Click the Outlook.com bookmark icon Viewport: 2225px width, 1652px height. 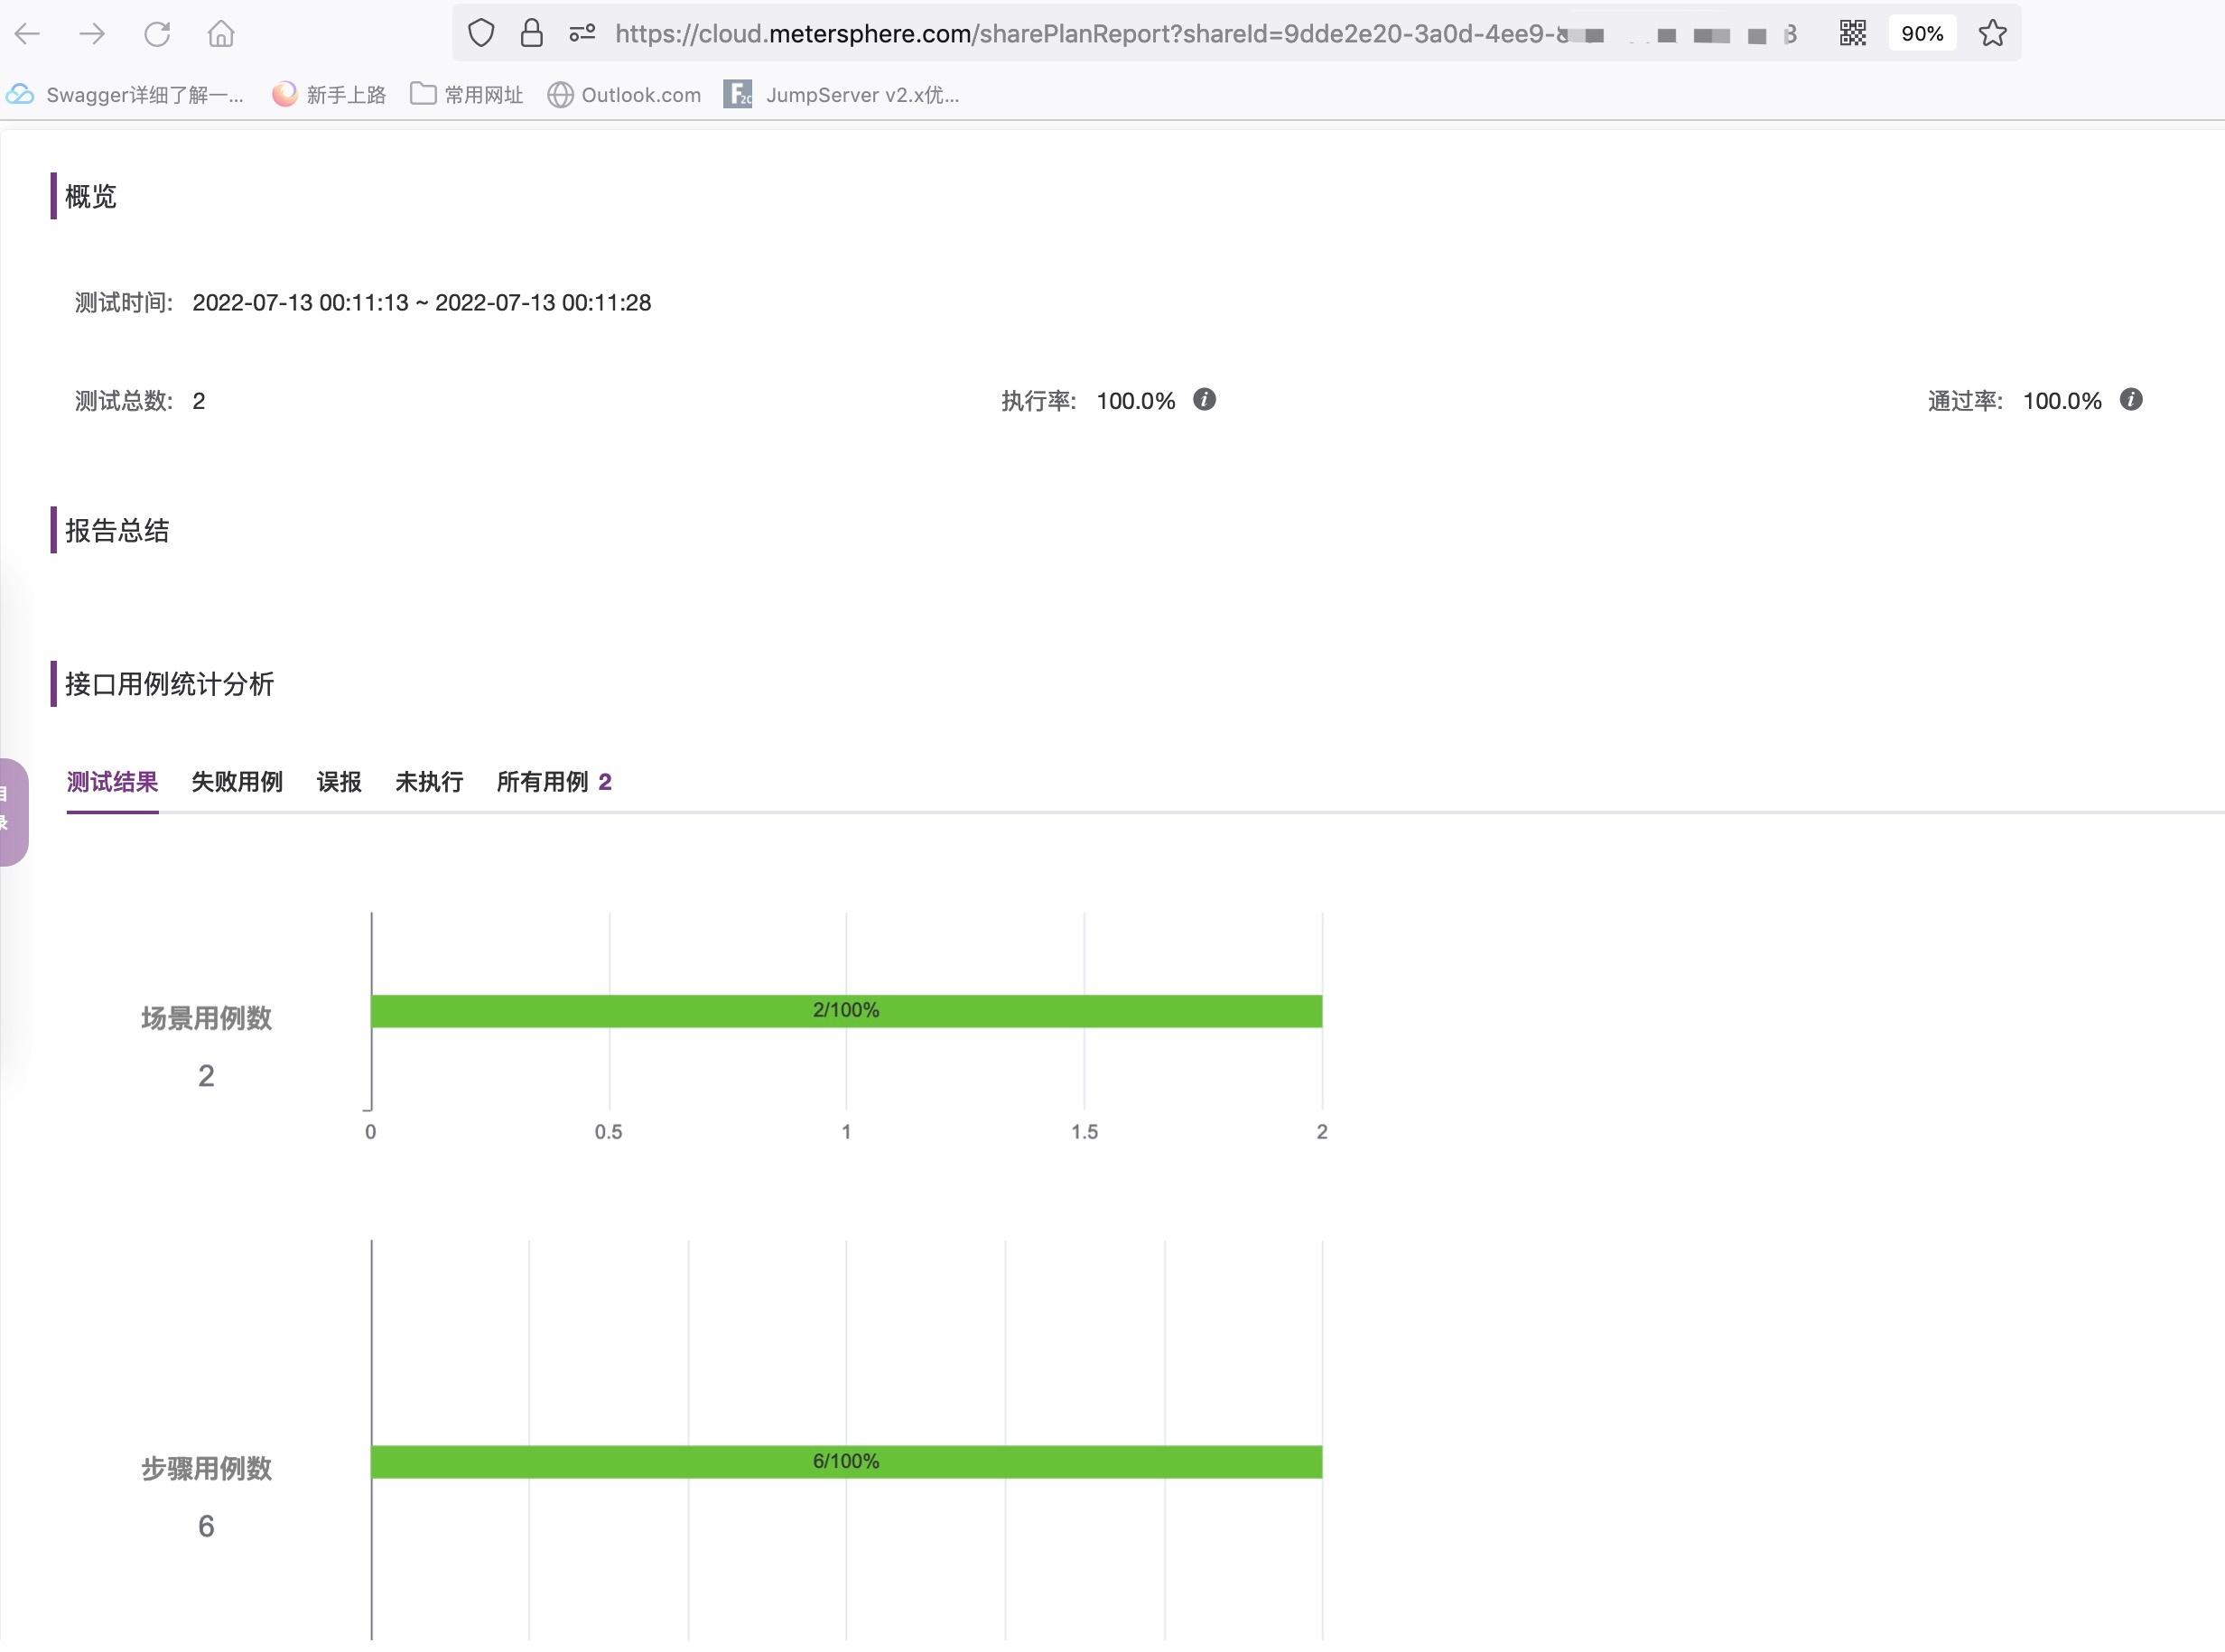click(562, 95)
